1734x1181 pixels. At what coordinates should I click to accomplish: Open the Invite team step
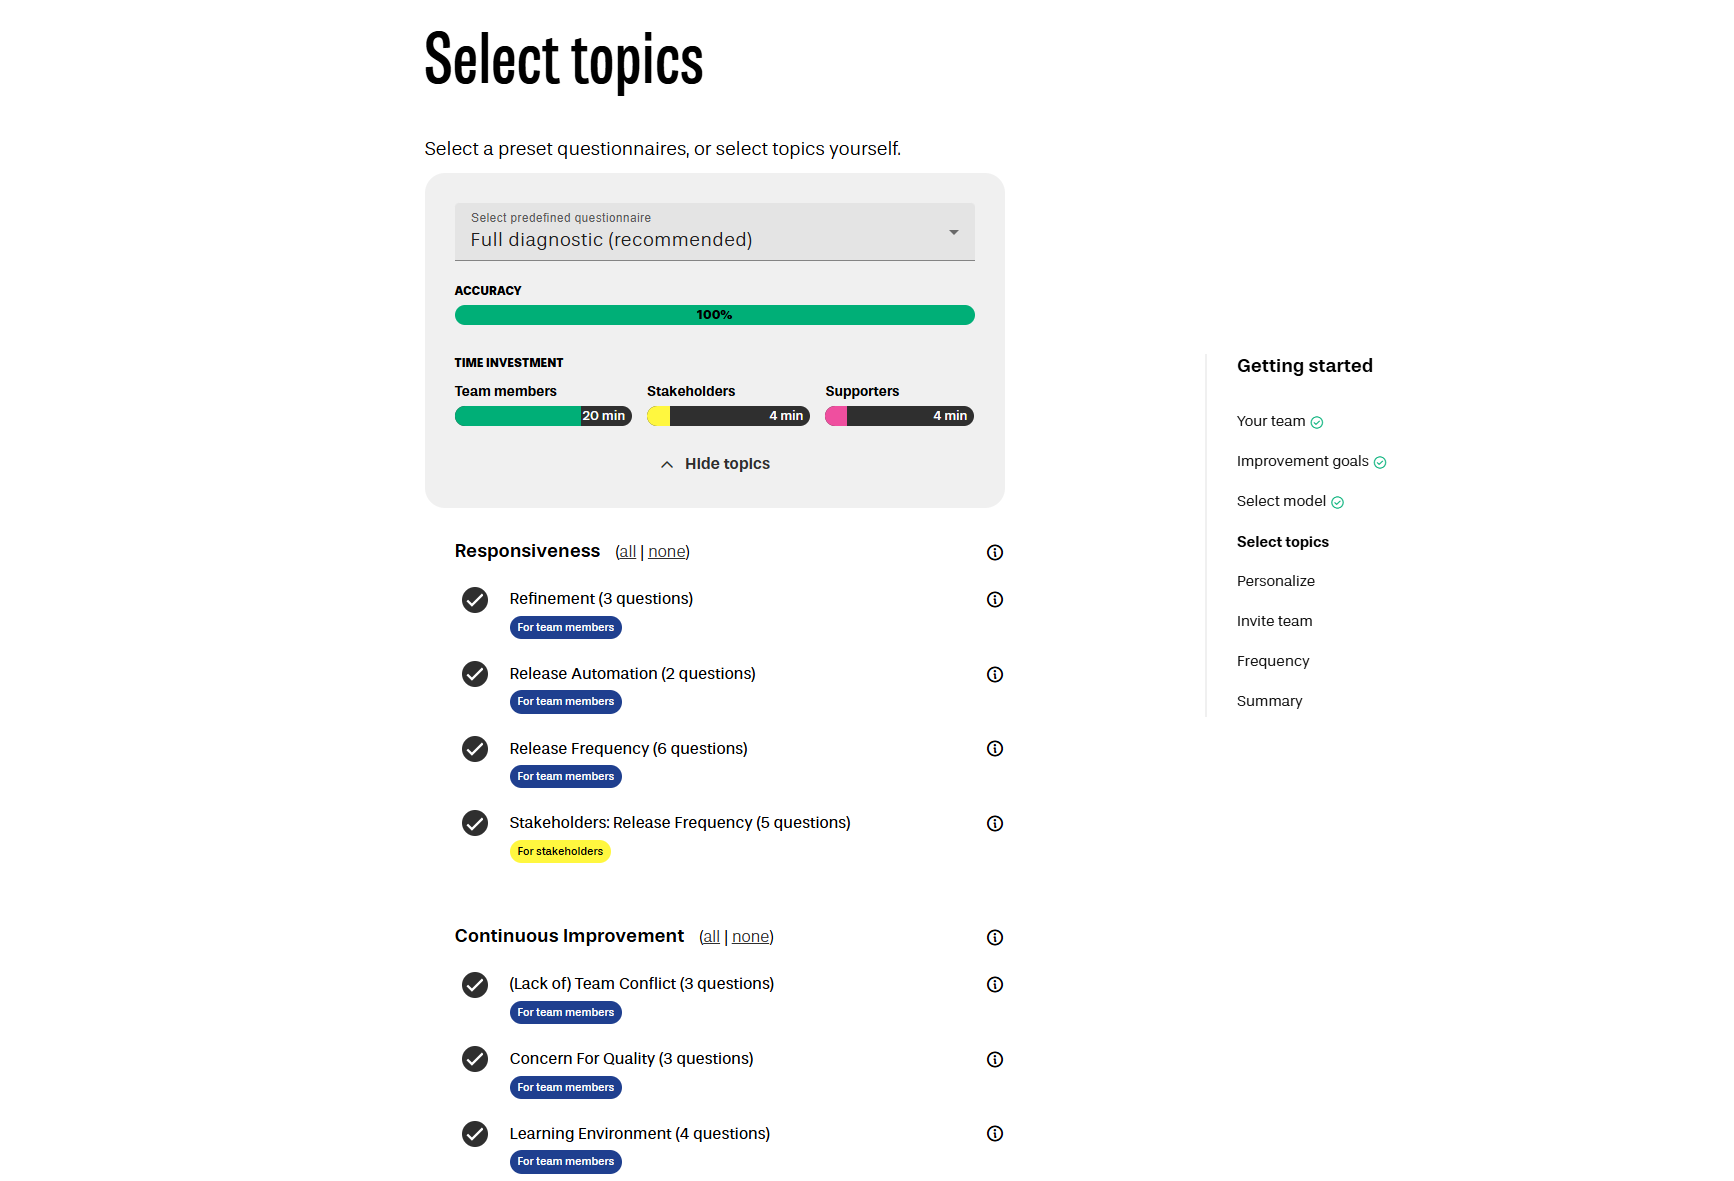coord(1274,621)
